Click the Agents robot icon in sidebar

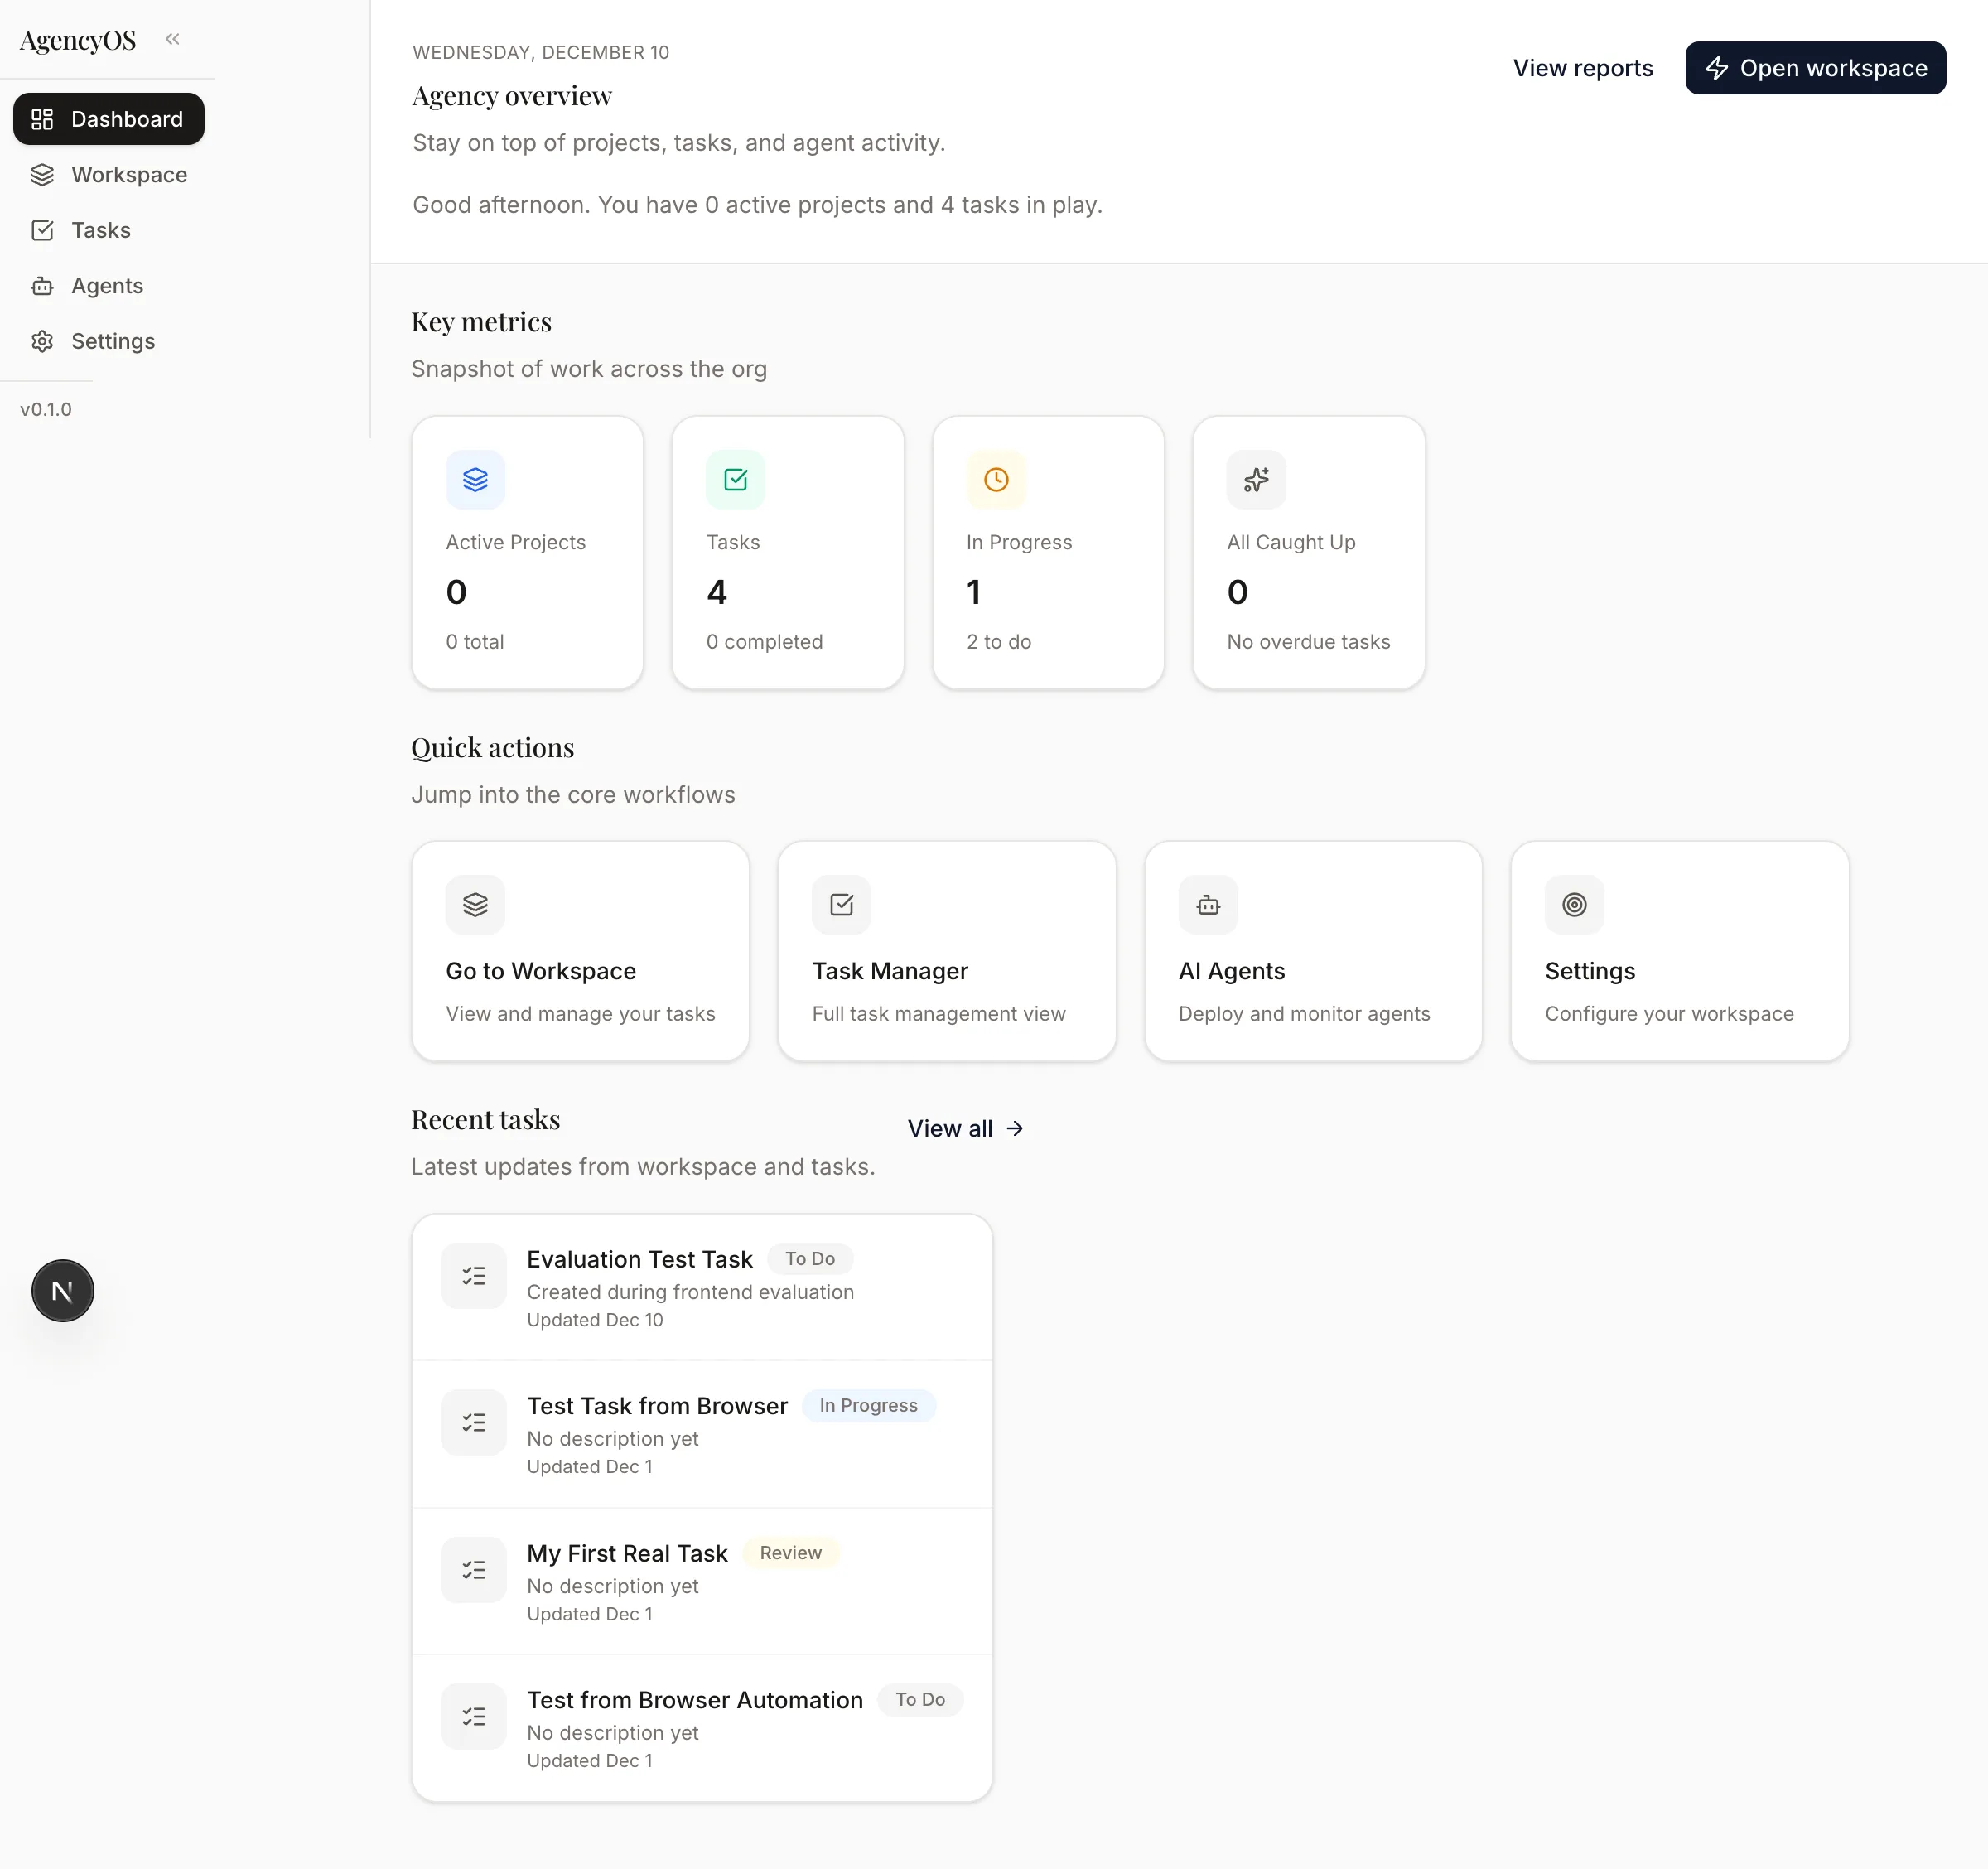click(x=41, y=286)
